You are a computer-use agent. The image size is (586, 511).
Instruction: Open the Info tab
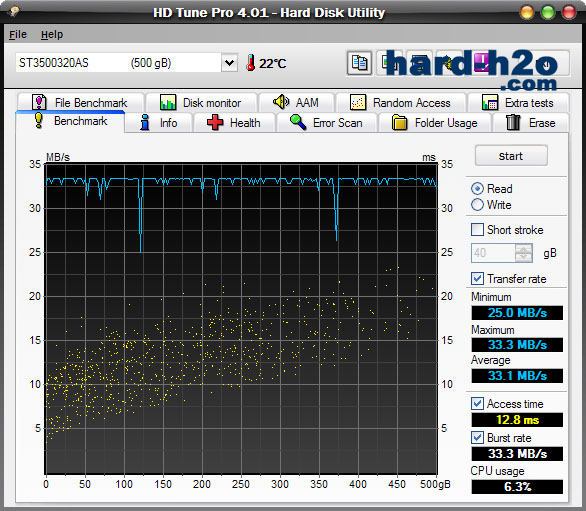pos(158,123)
